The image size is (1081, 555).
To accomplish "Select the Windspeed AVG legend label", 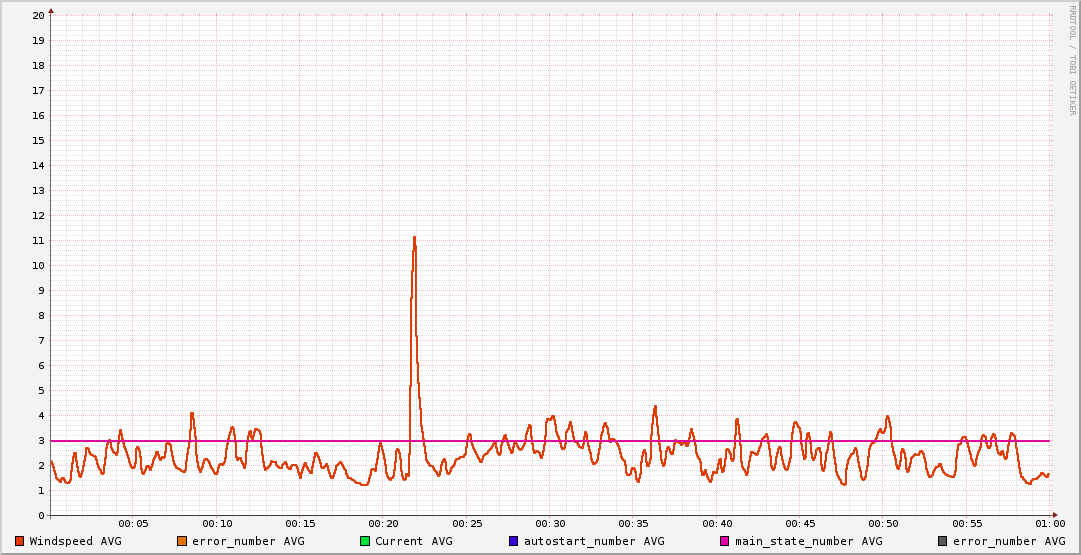I will click(x=75, y=541).
